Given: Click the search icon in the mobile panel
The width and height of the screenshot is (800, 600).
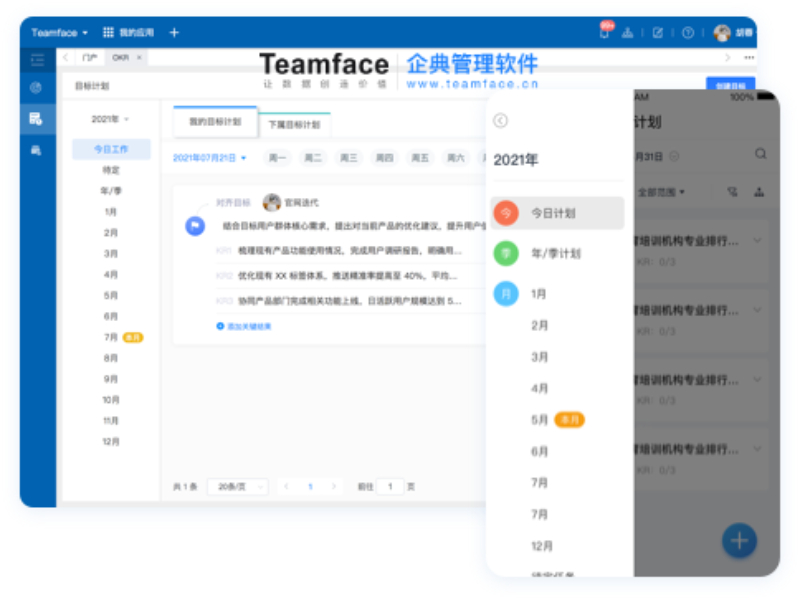Looking at the screenshot, I should 760,153.
